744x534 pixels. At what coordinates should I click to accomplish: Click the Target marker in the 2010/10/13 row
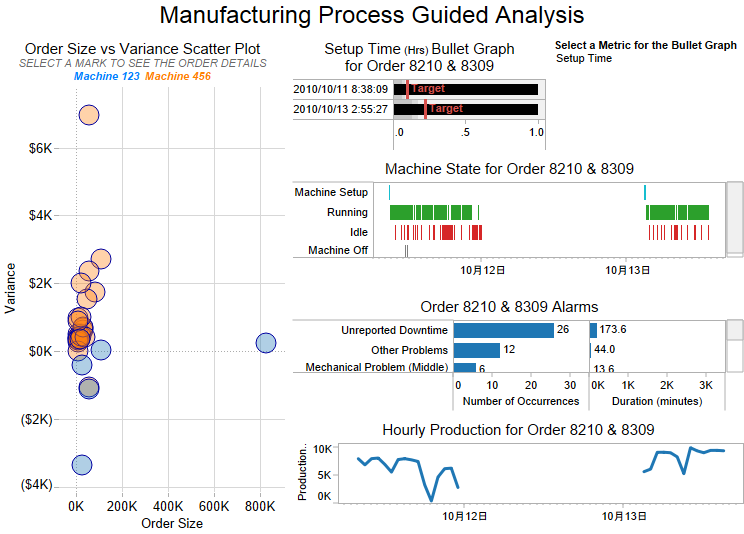(425, 108)
